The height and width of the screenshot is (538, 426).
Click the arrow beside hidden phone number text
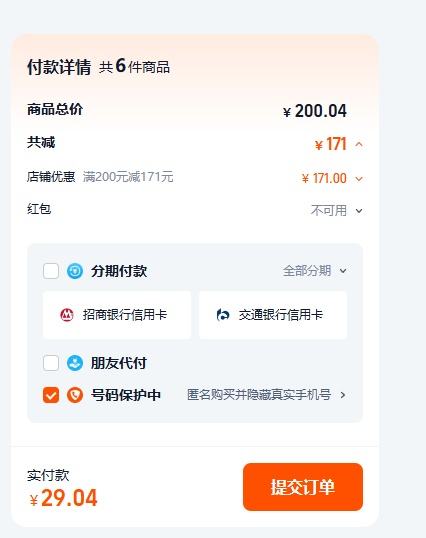point(343,395)
